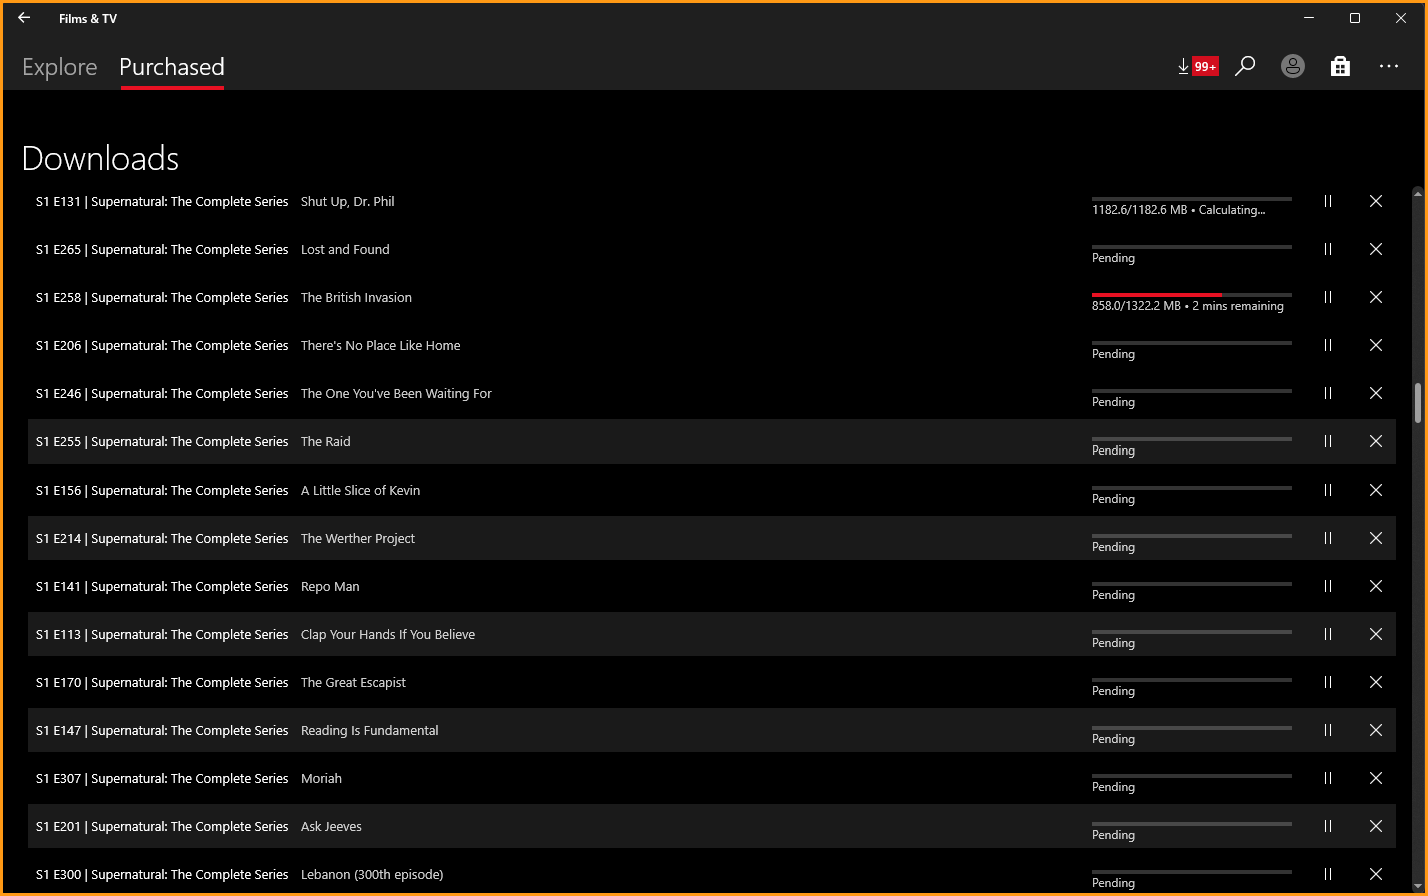Pause the Repo Man download
The width and height of the screenshot is (1428, 896).
[x=1328, y=586]
